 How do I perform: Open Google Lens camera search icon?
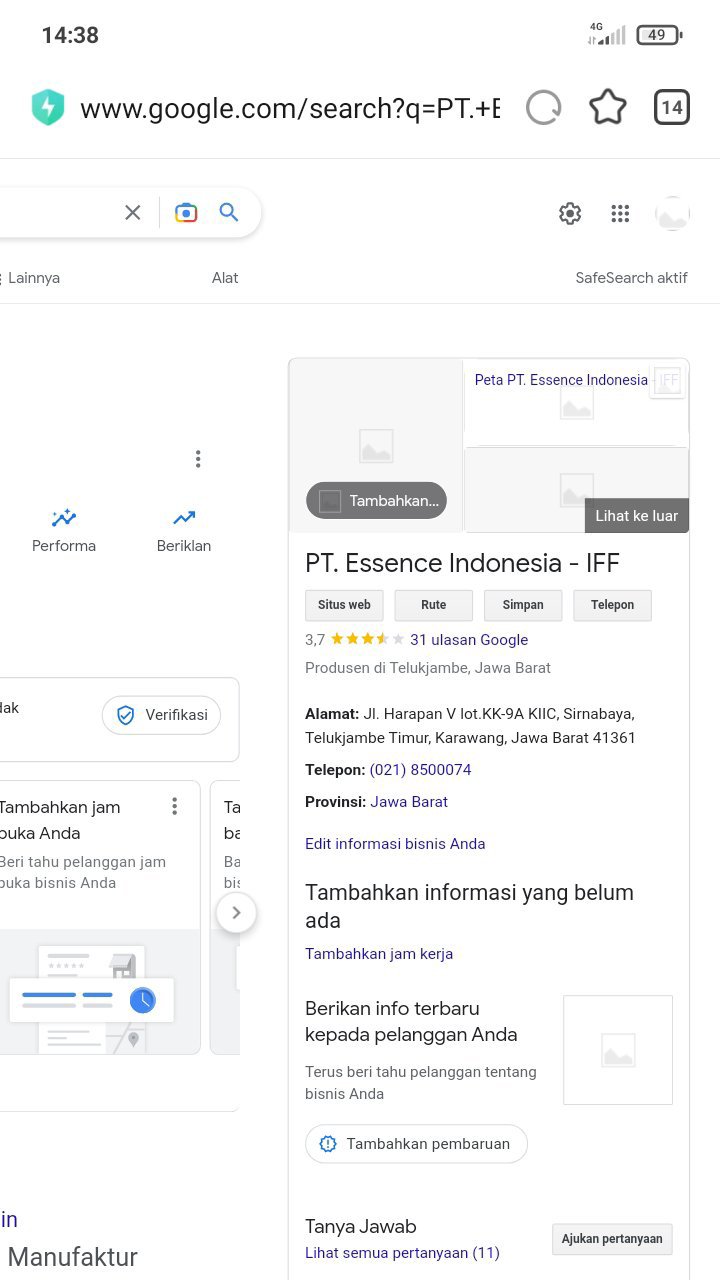point(186,212)
